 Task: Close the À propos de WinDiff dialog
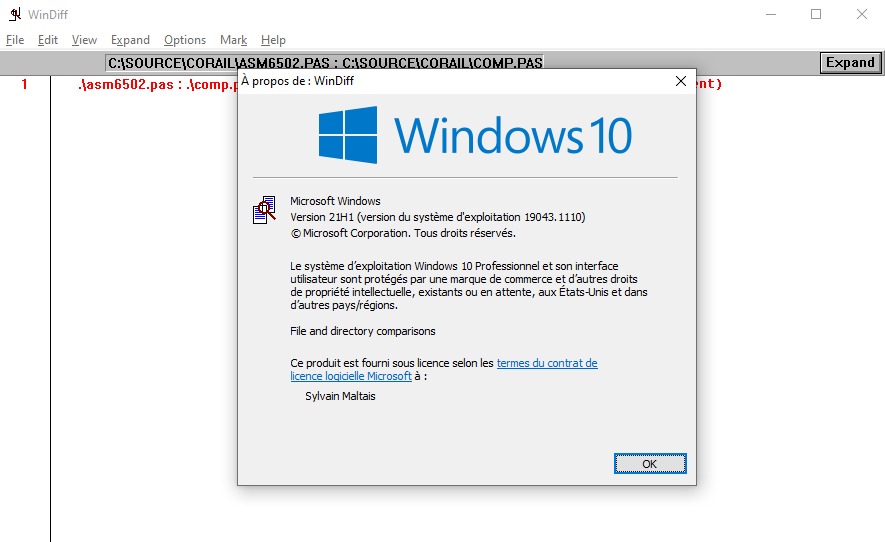(x=681, y=81)
